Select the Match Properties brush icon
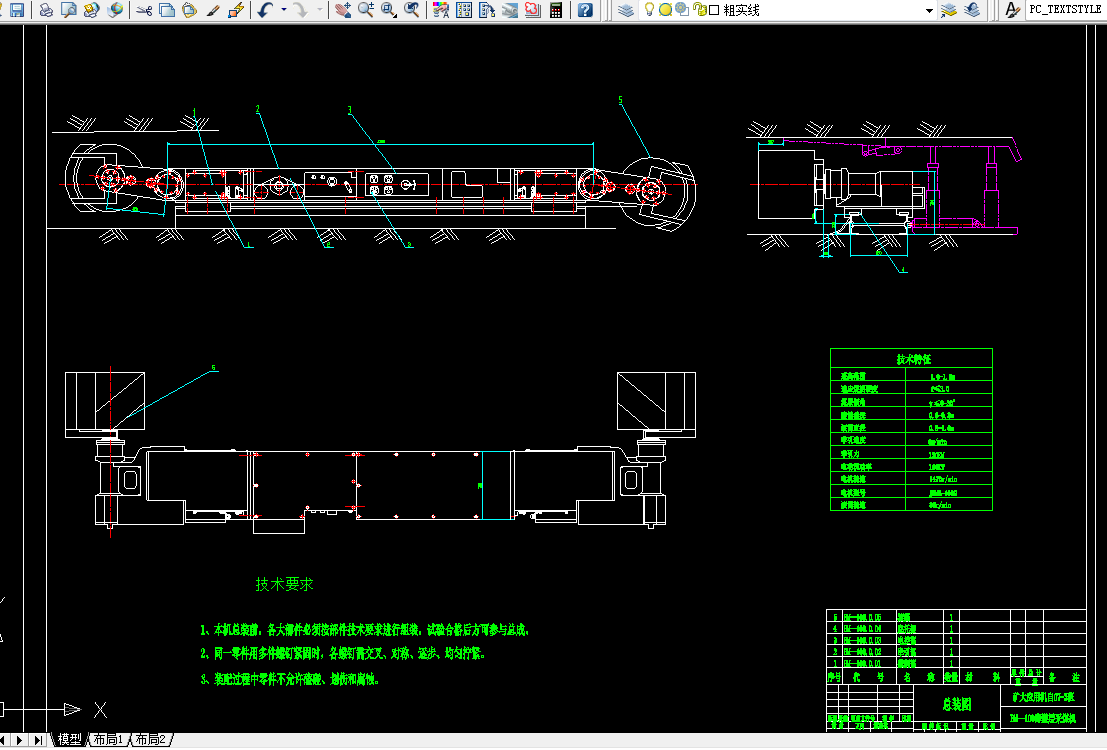1107x750 pixels. pyautogui.click(x=213, y=10)
